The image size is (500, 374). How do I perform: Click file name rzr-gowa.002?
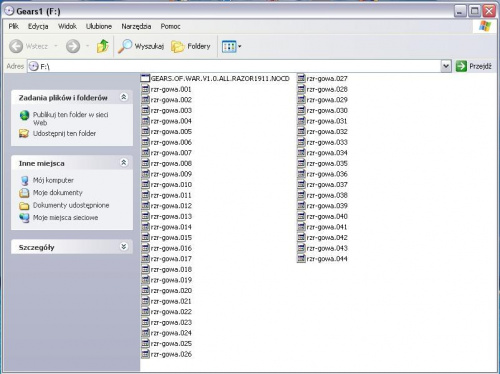pos(171,100)
